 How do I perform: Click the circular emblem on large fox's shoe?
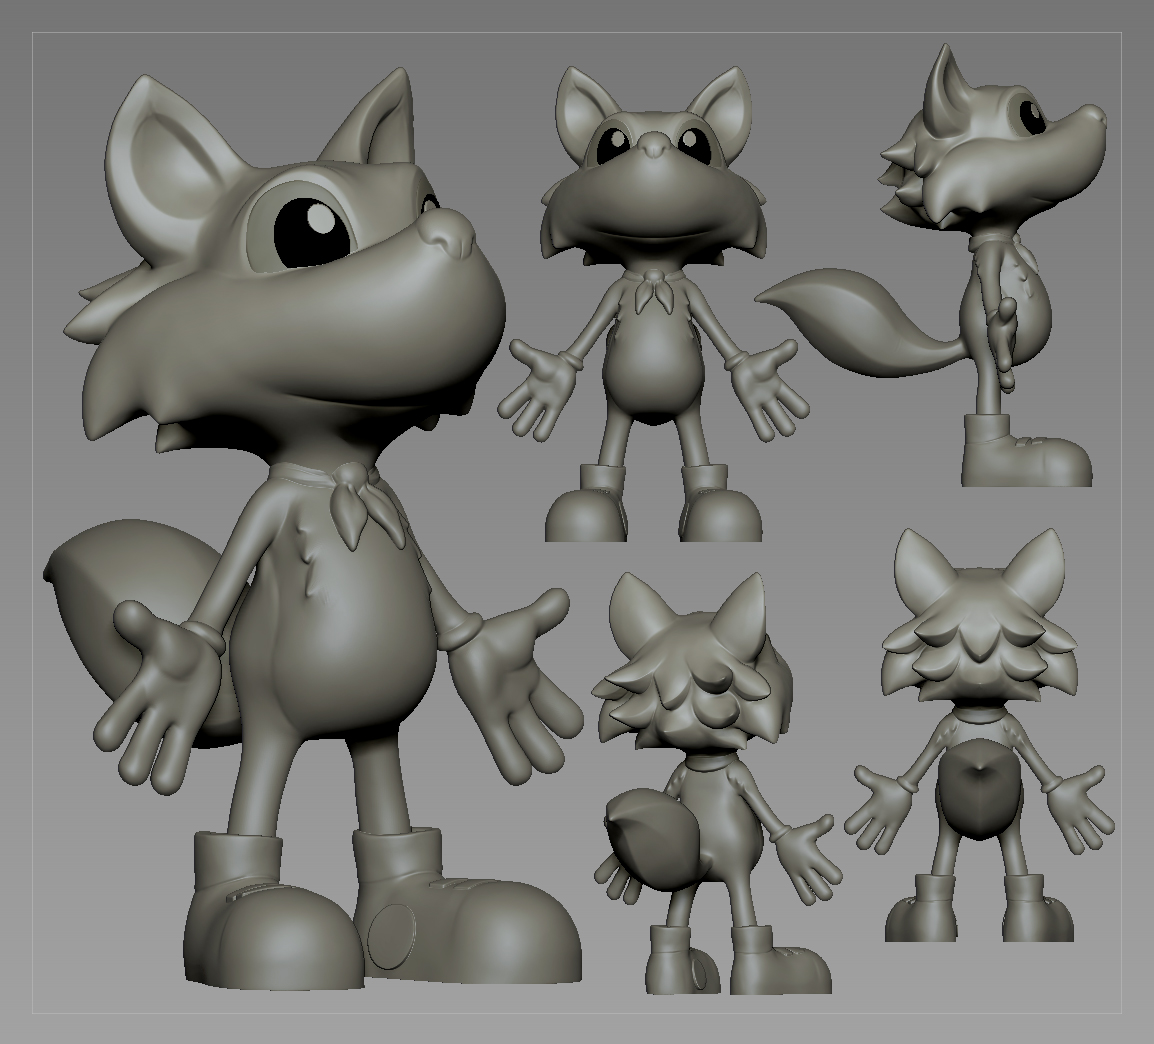[x=391, y=934]
